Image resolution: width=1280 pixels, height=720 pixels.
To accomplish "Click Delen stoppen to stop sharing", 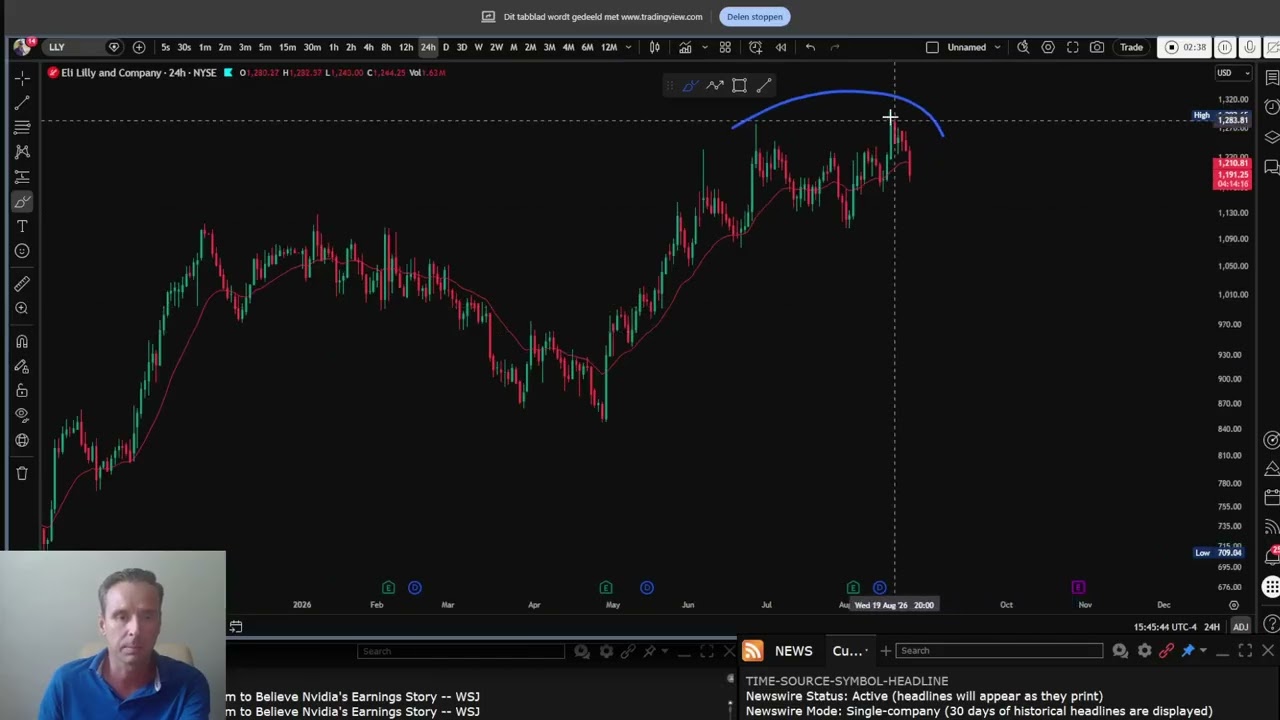I will (x=755, y=17).
